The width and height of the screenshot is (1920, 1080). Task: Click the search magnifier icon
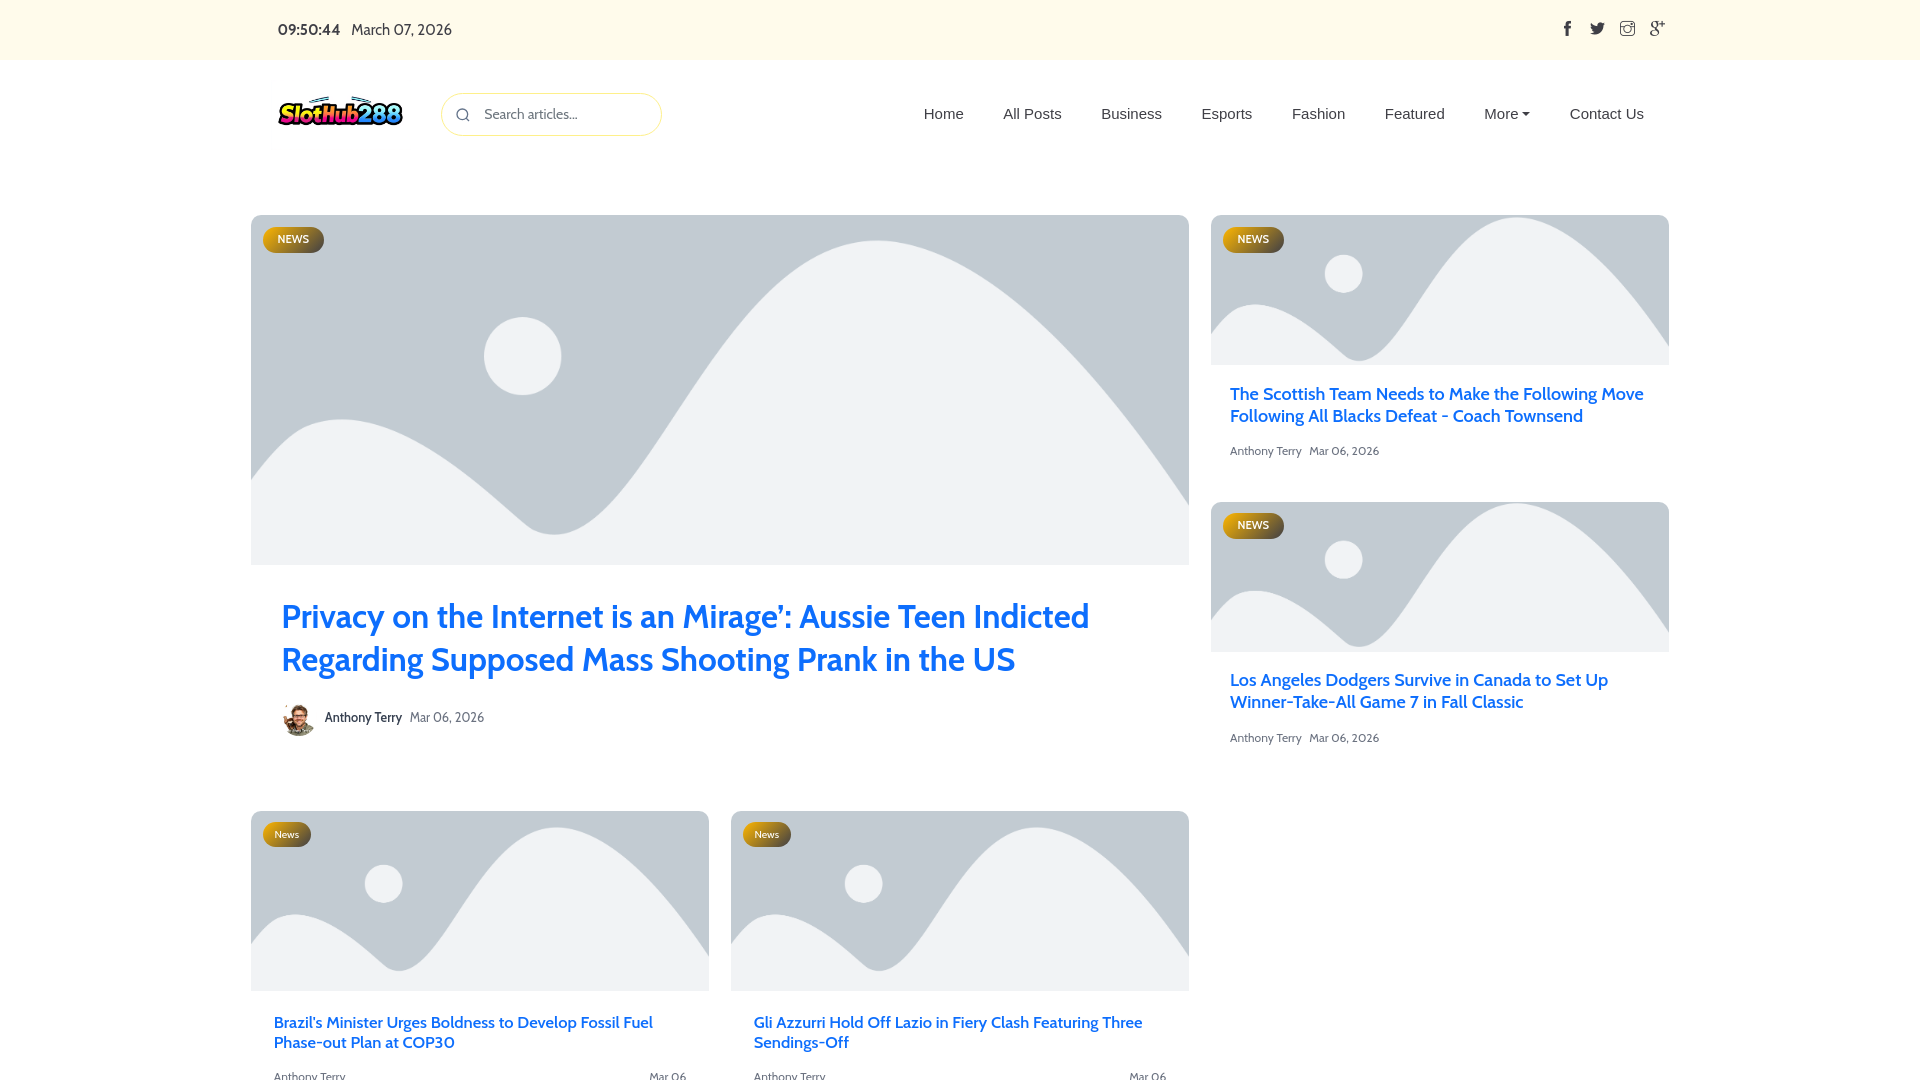pyautogui.click(x=463, y=115)
